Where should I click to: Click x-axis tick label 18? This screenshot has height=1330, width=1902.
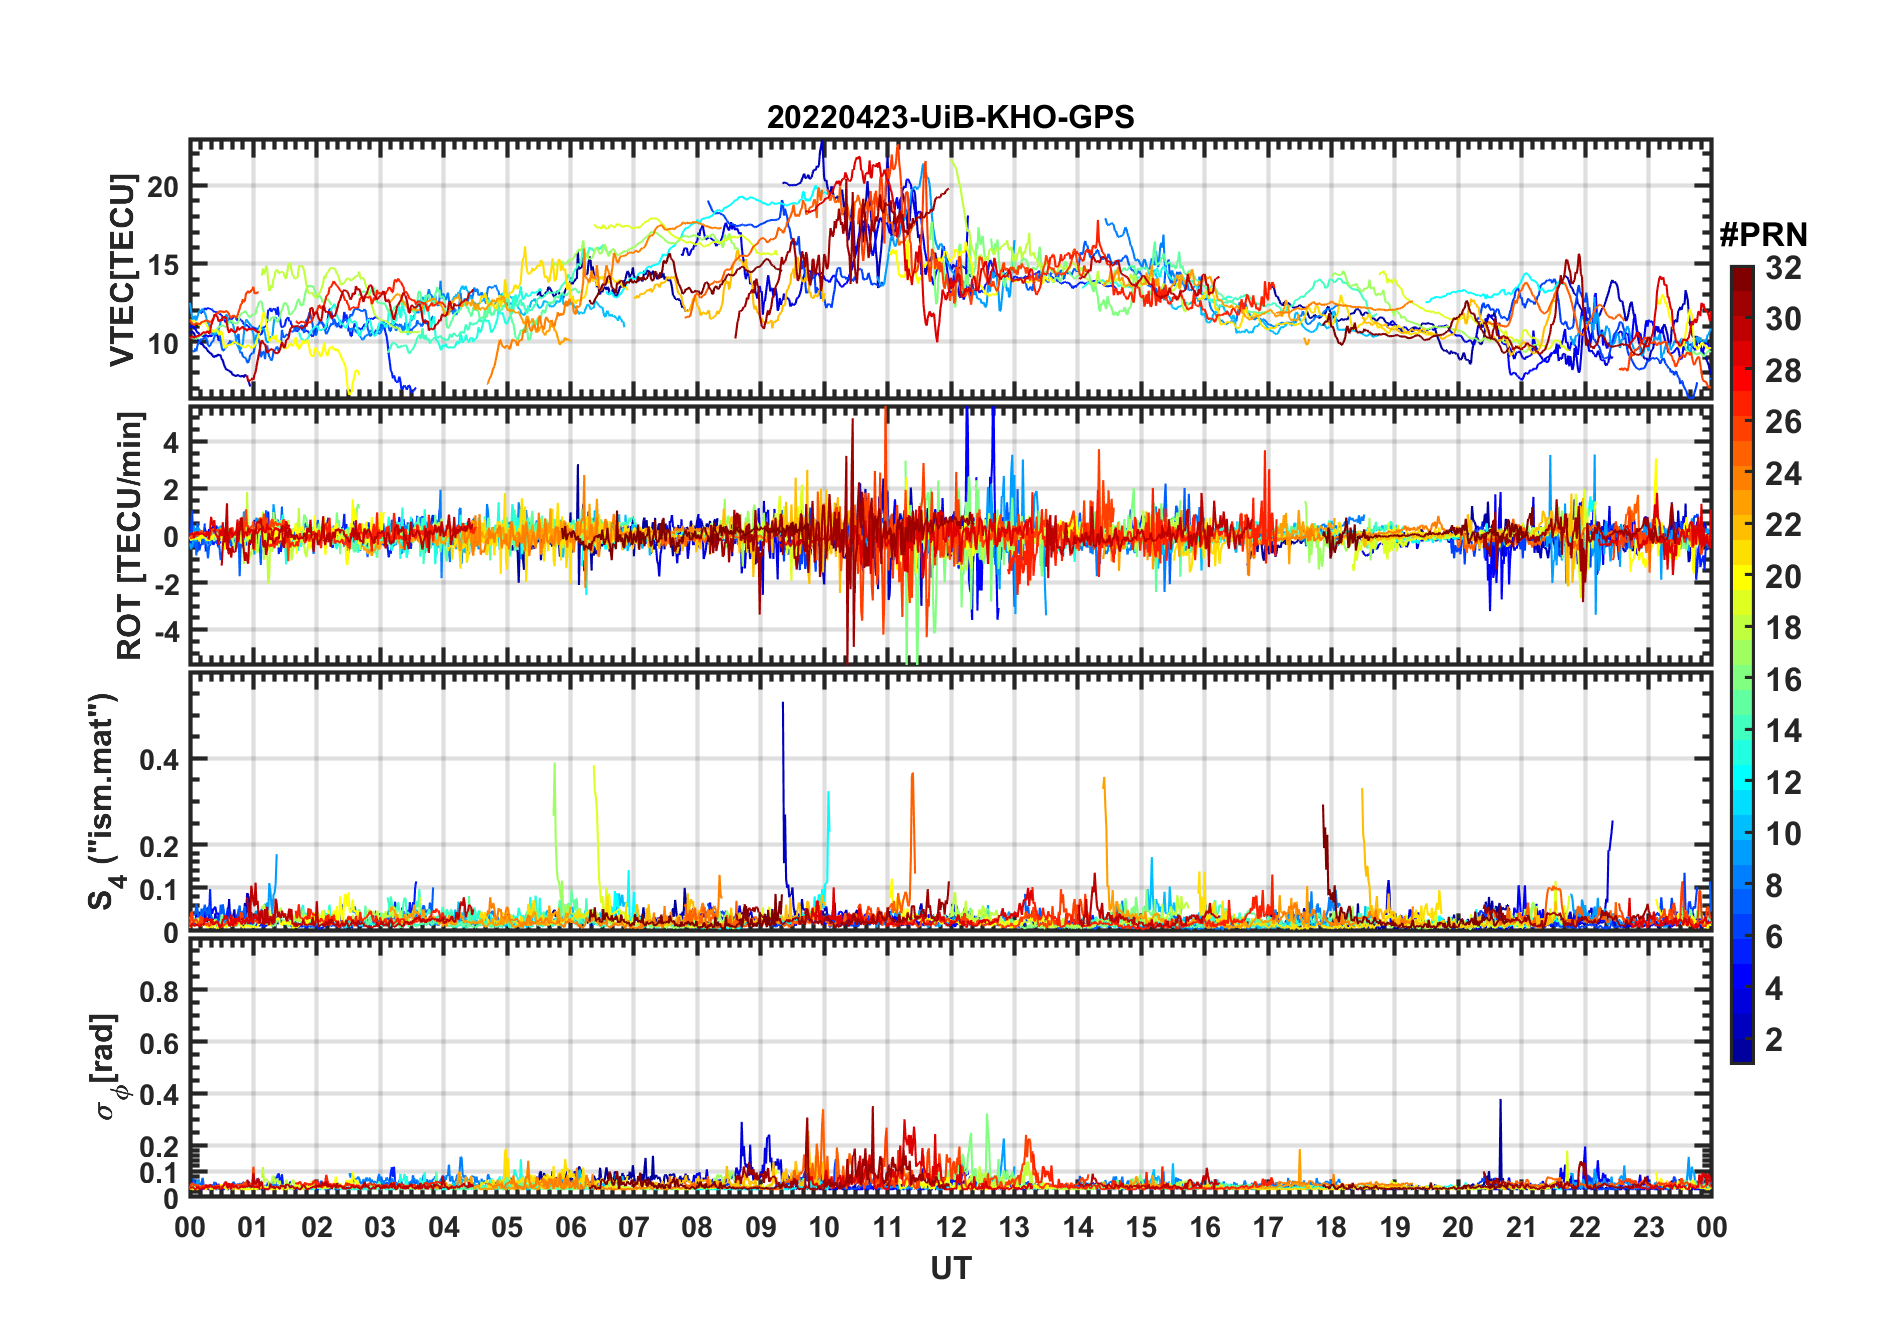pyautogui.click(x=1331, y=1227)
